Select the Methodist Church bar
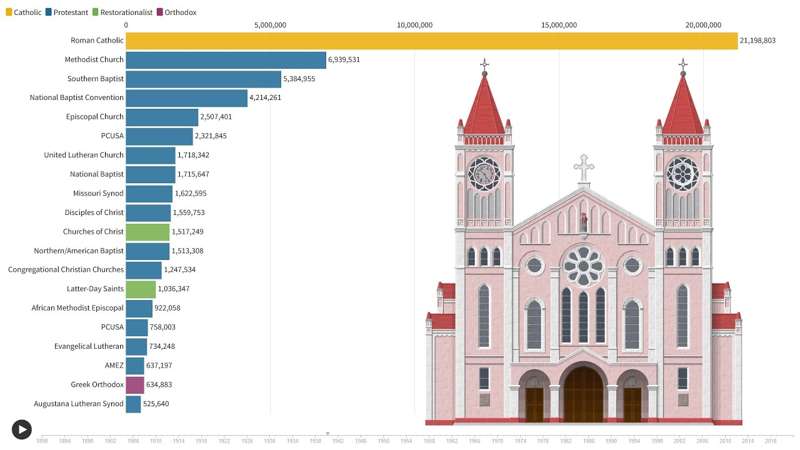Viewport: 800px width, 450px height. [x=226, y=60]
